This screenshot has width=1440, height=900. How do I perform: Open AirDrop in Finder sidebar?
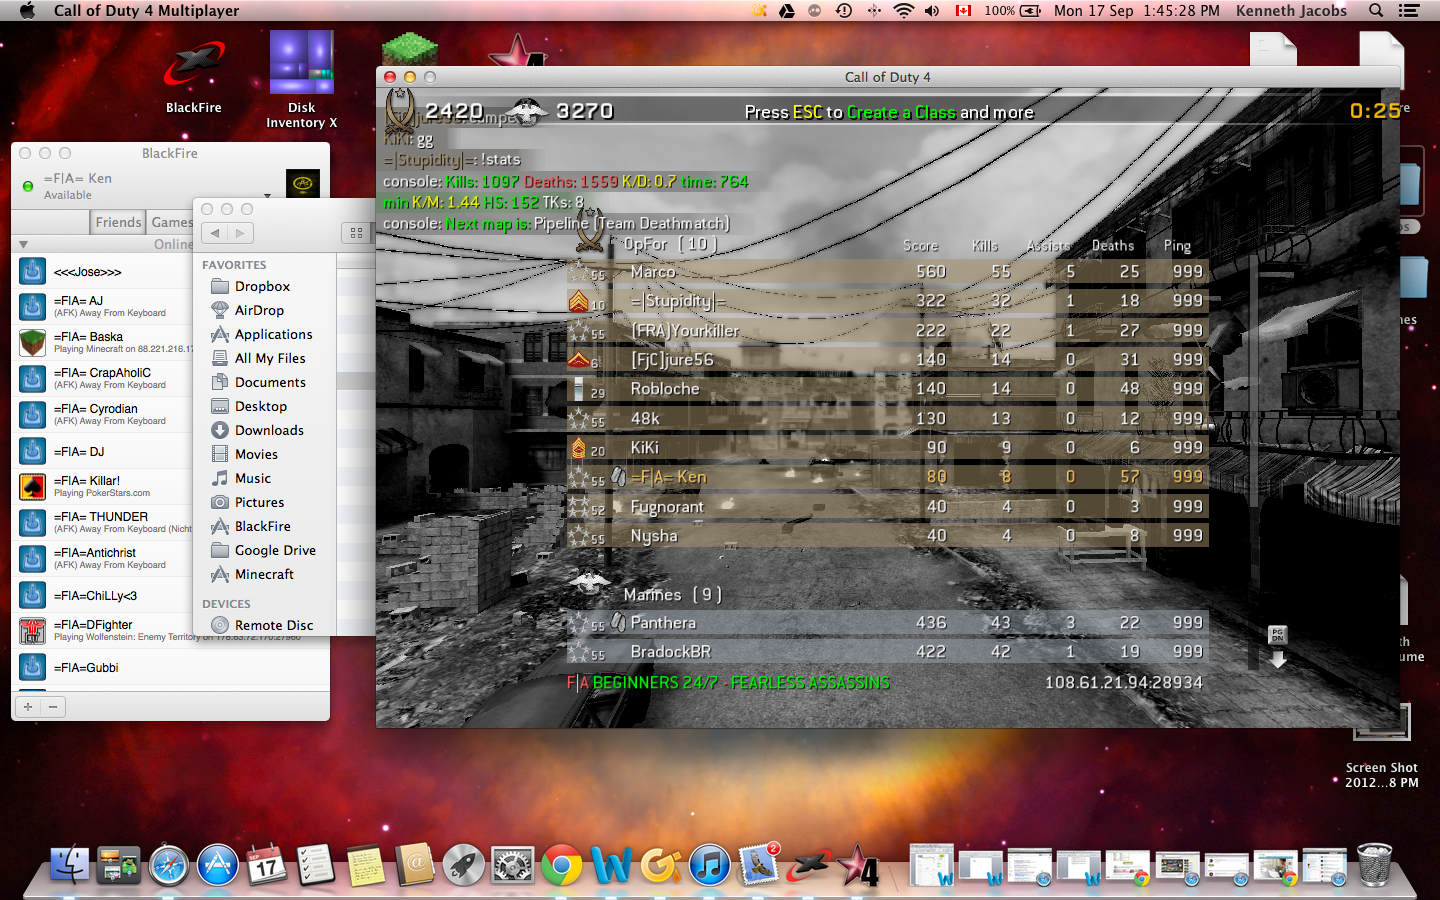(x=259, y=310)
